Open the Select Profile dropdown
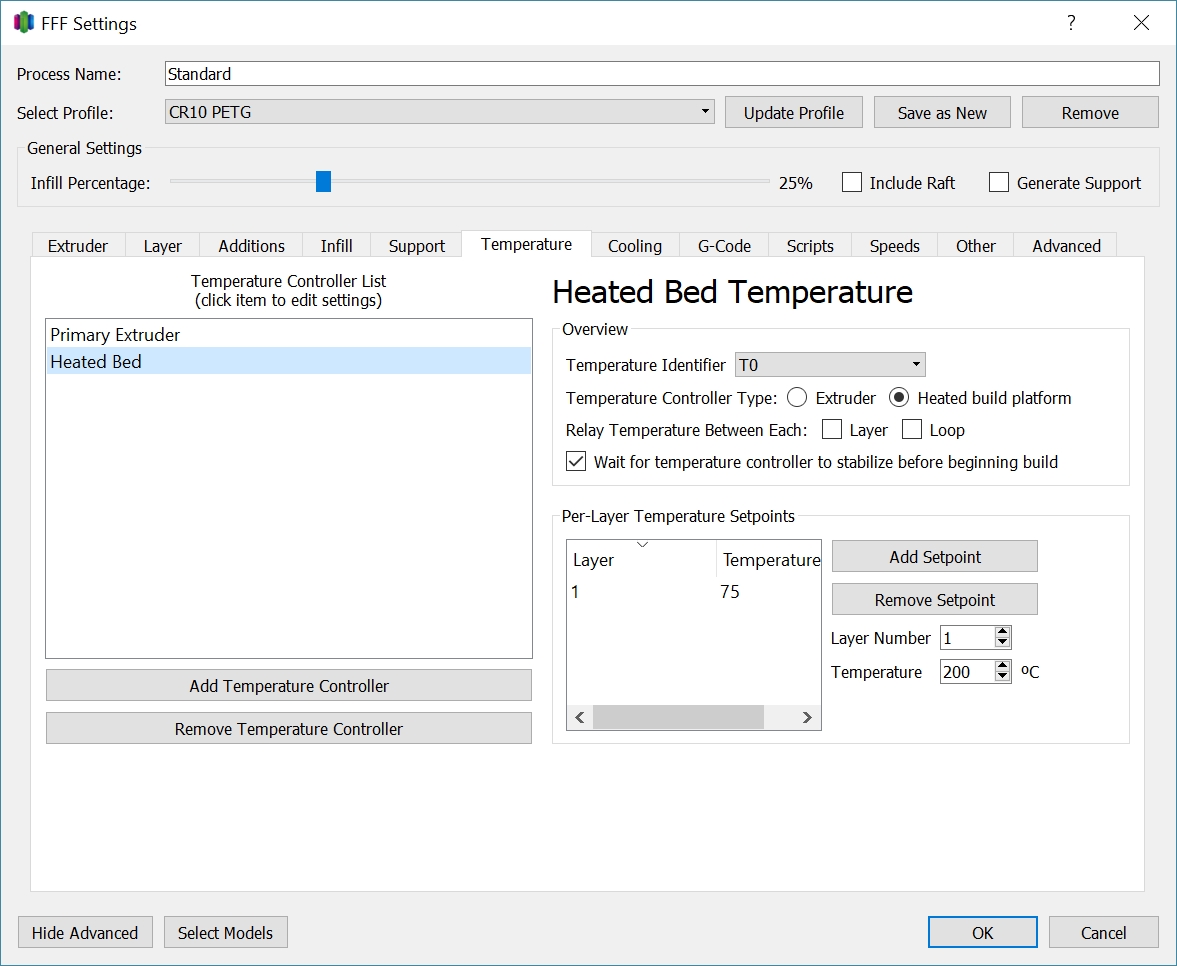The image size is (1177, 966). 439,112
